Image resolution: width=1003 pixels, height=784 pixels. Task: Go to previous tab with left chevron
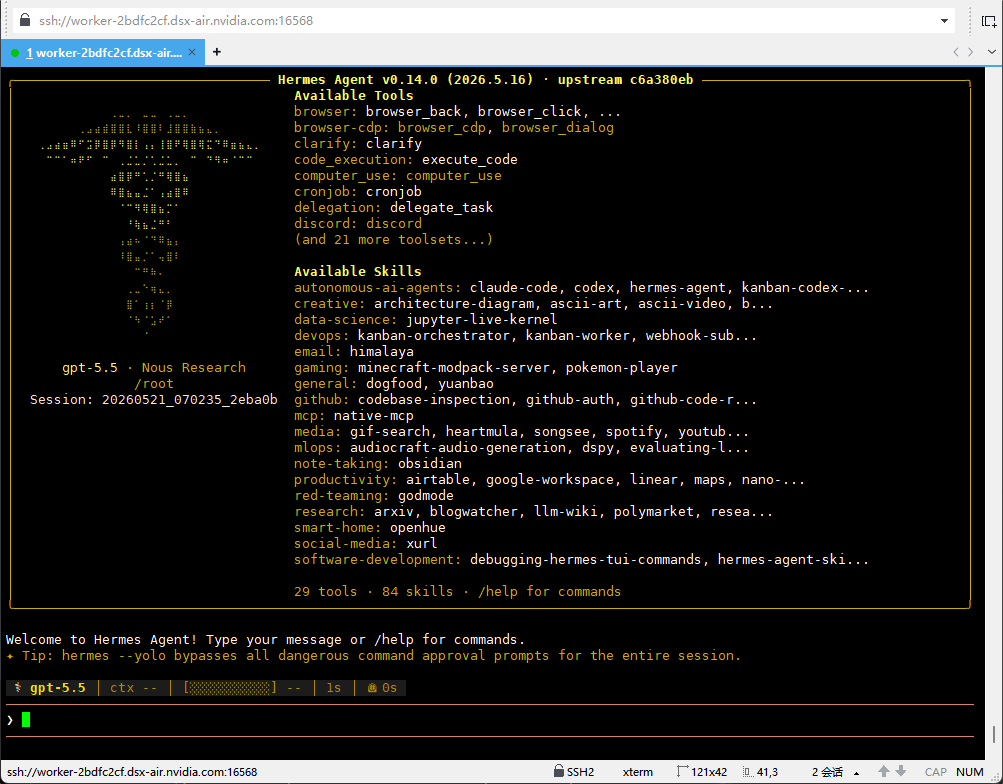click(956, 52)
